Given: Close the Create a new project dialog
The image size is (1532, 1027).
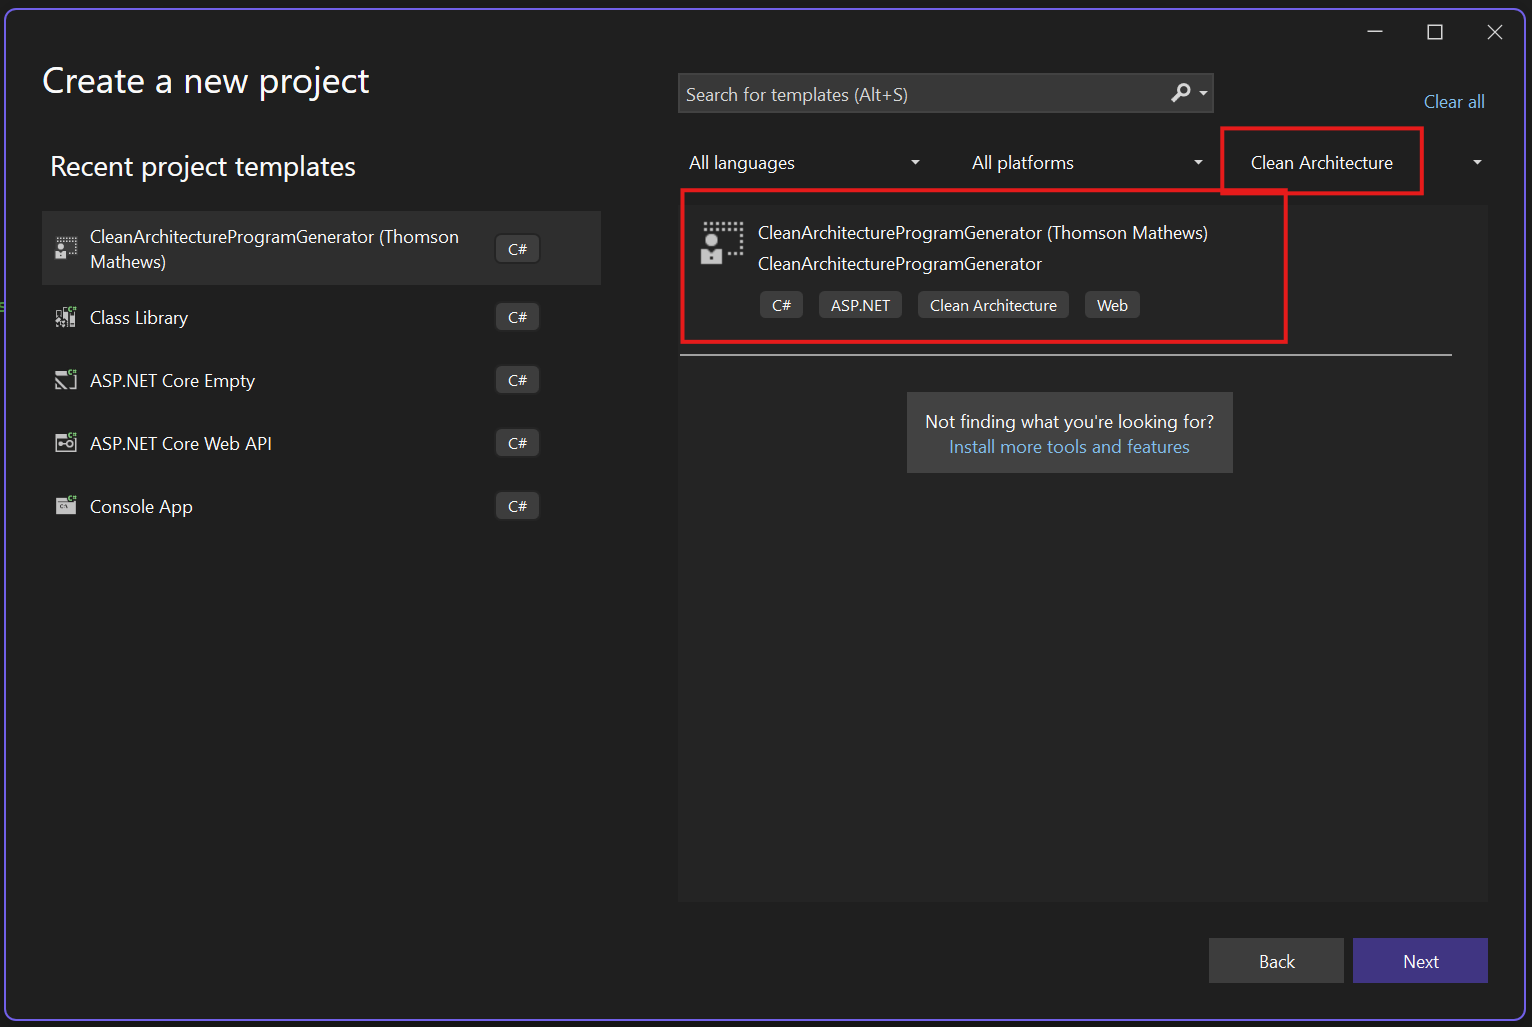Looking at the screenshot, I should click(x=1495, y=32).
